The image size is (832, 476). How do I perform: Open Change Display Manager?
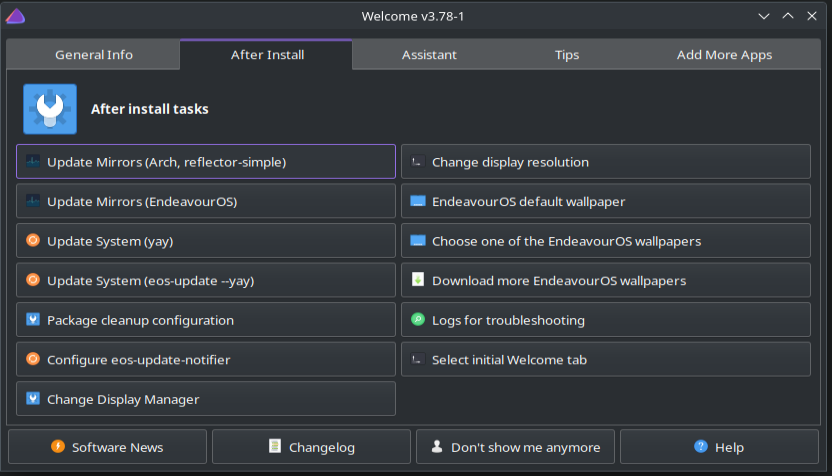point(206,399)
